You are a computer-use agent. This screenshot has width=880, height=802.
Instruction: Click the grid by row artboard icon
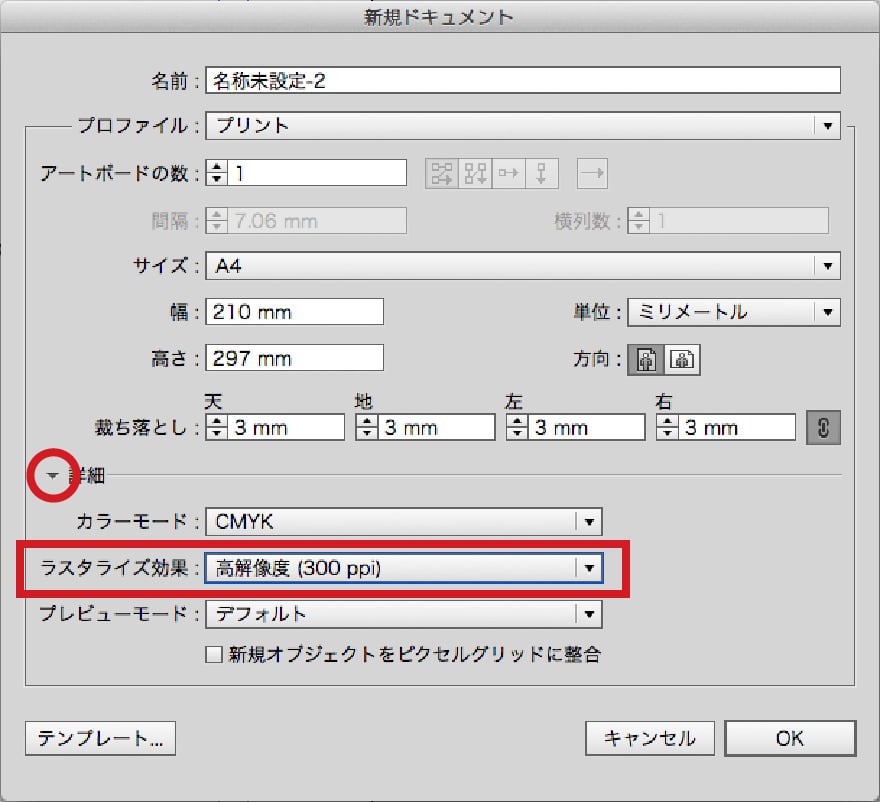(x=441, y=173)
